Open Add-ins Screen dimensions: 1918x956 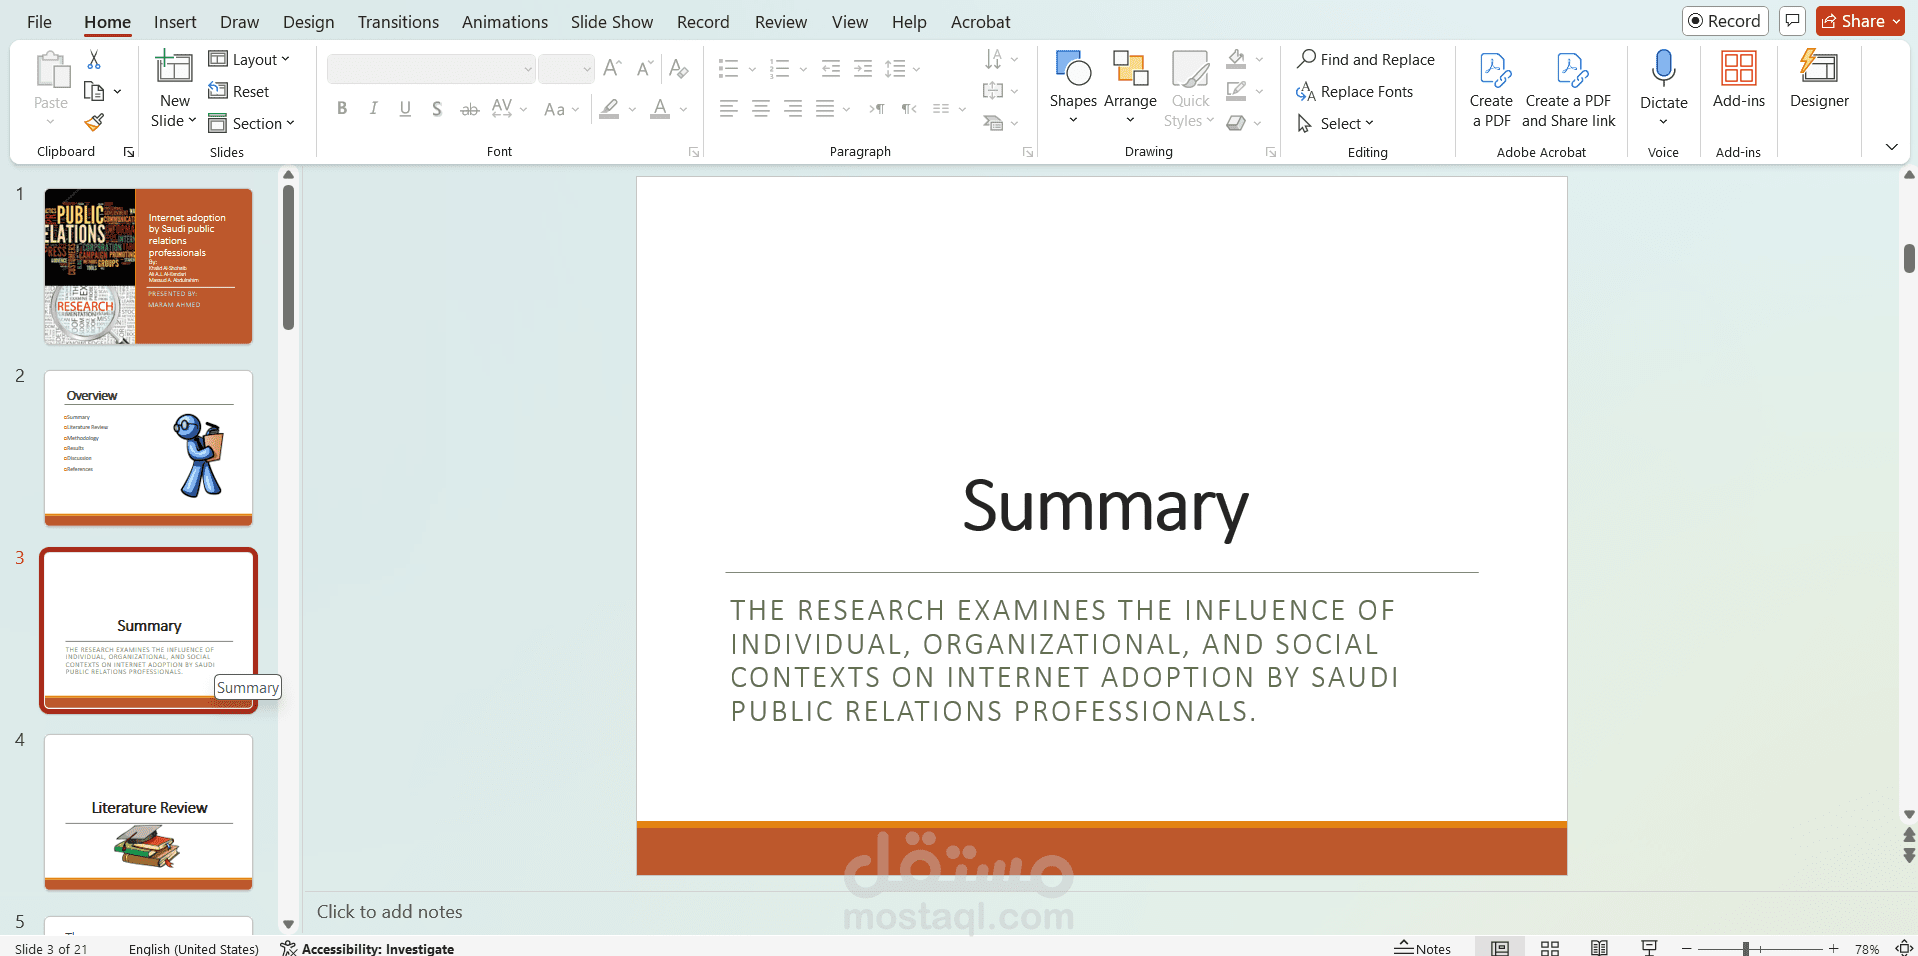1738,80
